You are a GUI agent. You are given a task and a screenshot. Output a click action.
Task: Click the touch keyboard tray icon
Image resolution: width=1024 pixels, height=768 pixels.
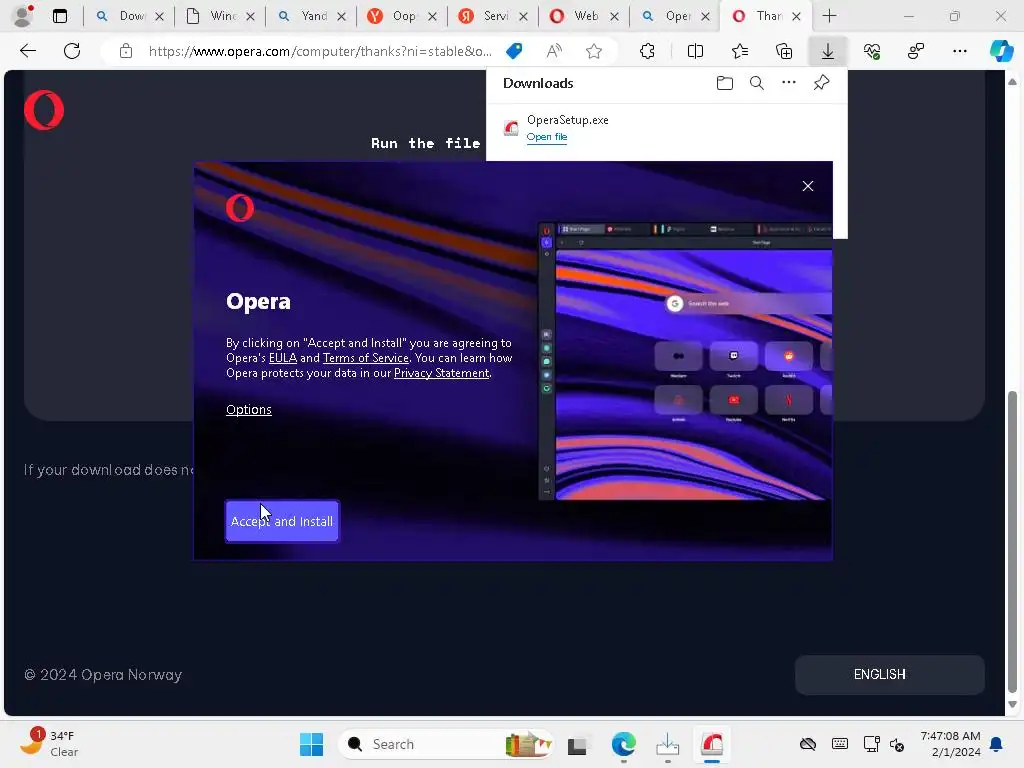840,744
